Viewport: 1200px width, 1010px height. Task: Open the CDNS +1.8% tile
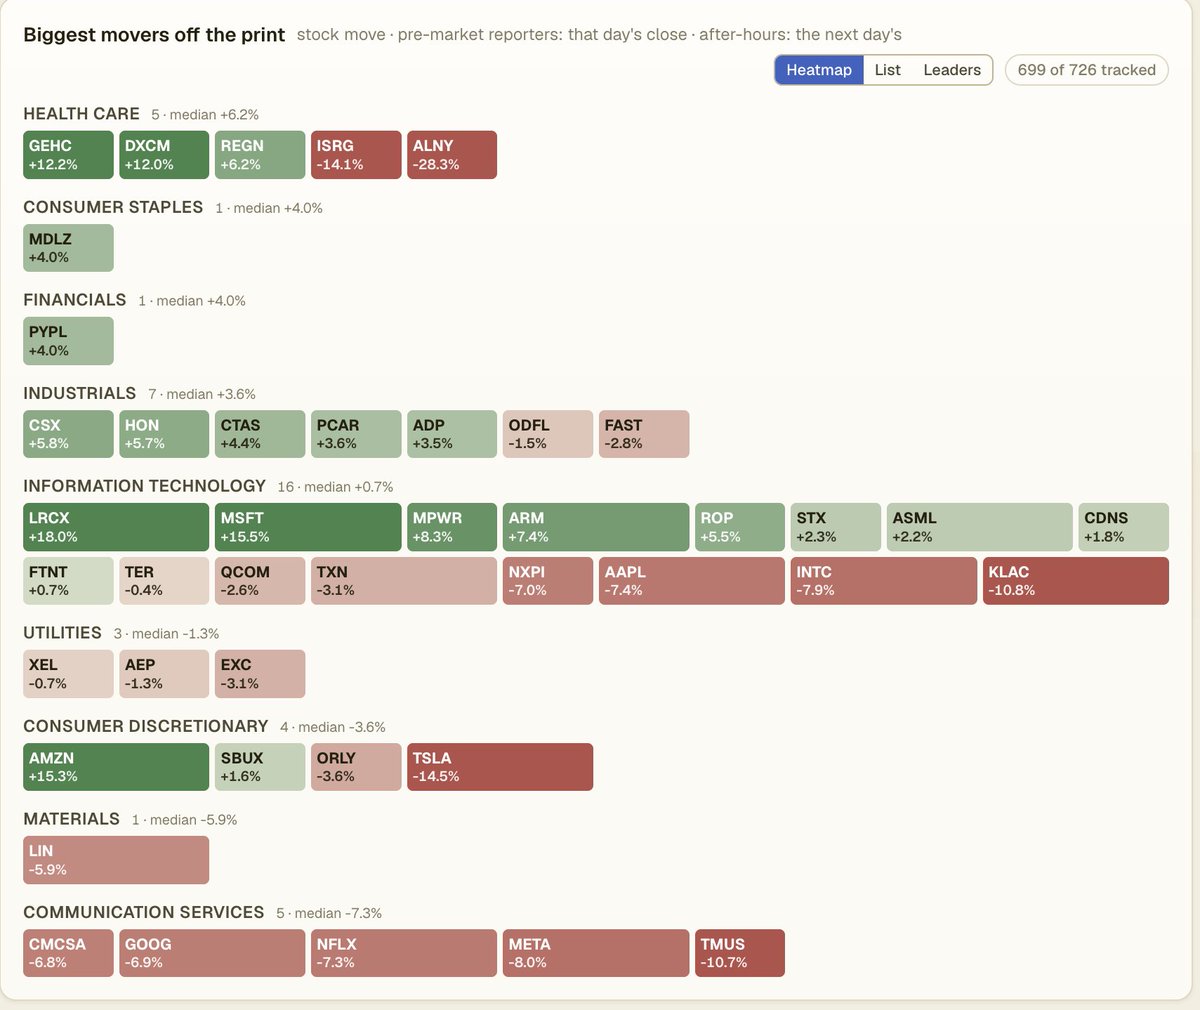click(1124, 527)
